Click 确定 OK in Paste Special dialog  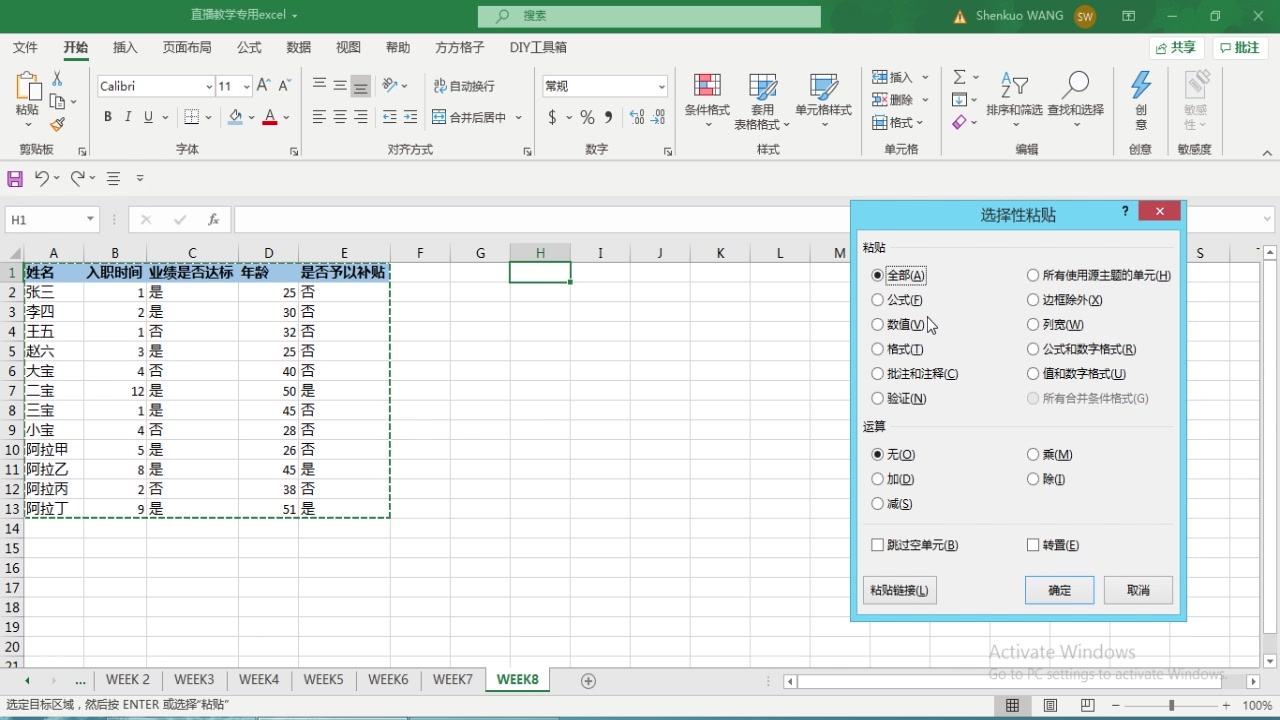tap(1059, 590)
